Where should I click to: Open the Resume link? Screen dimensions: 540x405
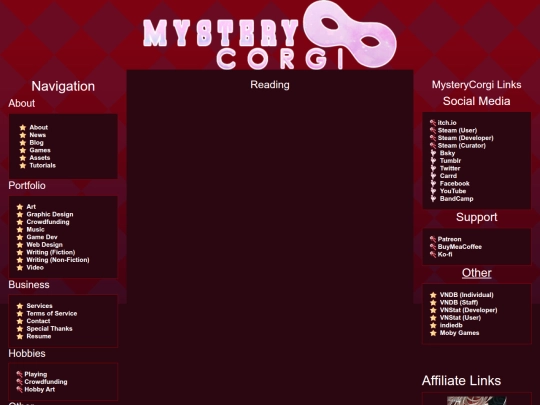39,336
